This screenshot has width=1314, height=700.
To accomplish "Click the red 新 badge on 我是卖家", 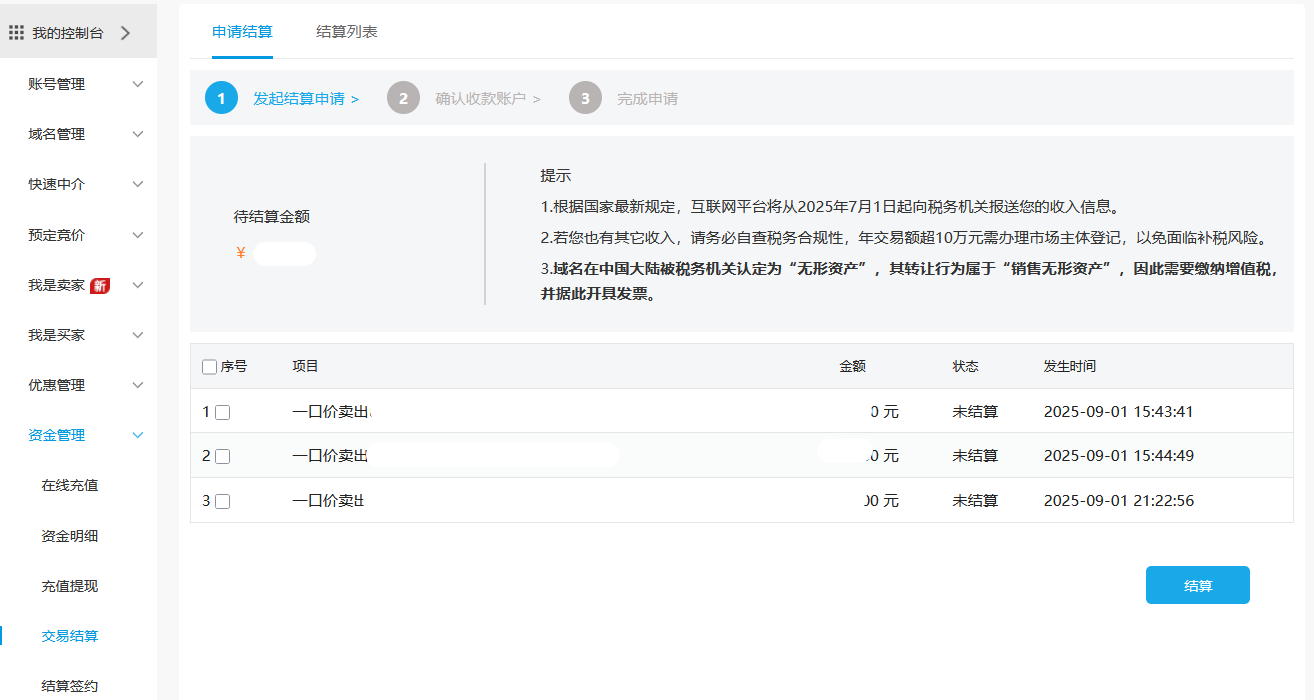I will [100, 286].
